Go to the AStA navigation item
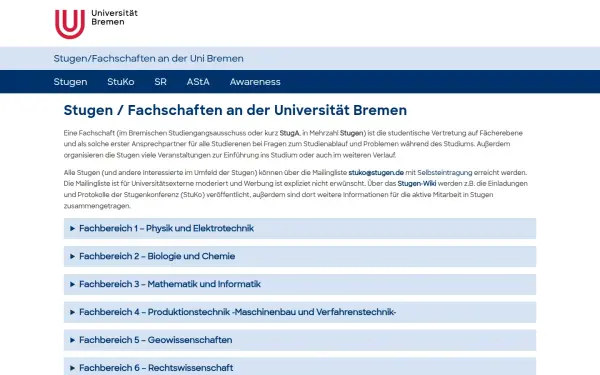Image resolution: width=600 pixels, height=375 pixels. click(198, 82)
